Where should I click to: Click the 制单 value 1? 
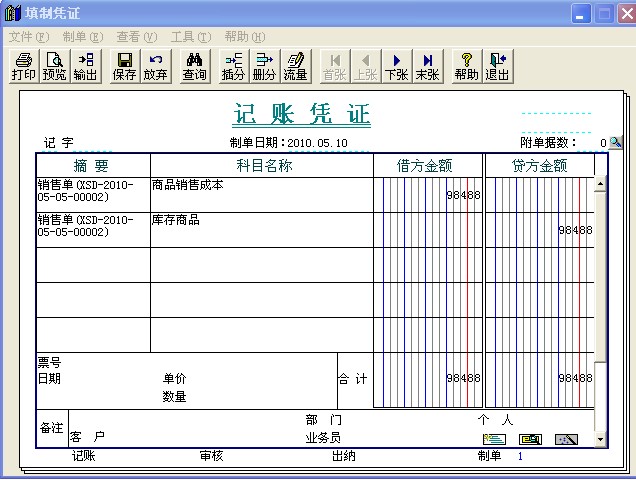point(520,456)
